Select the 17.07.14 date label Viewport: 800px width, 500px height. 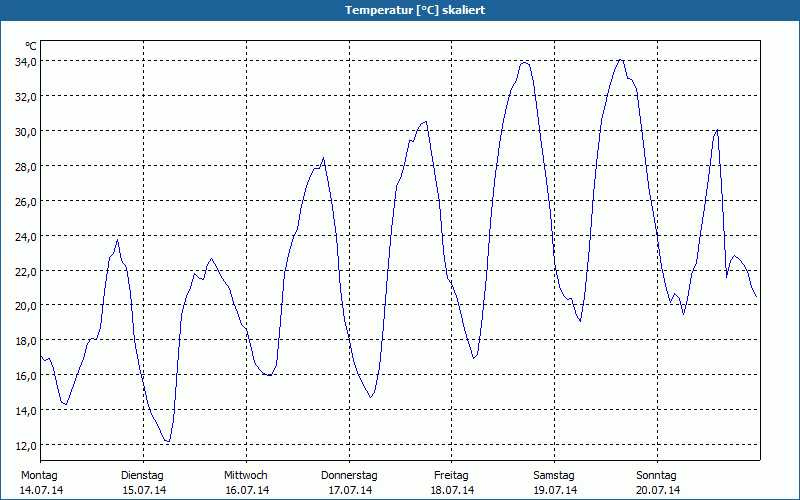click(349, 490)
